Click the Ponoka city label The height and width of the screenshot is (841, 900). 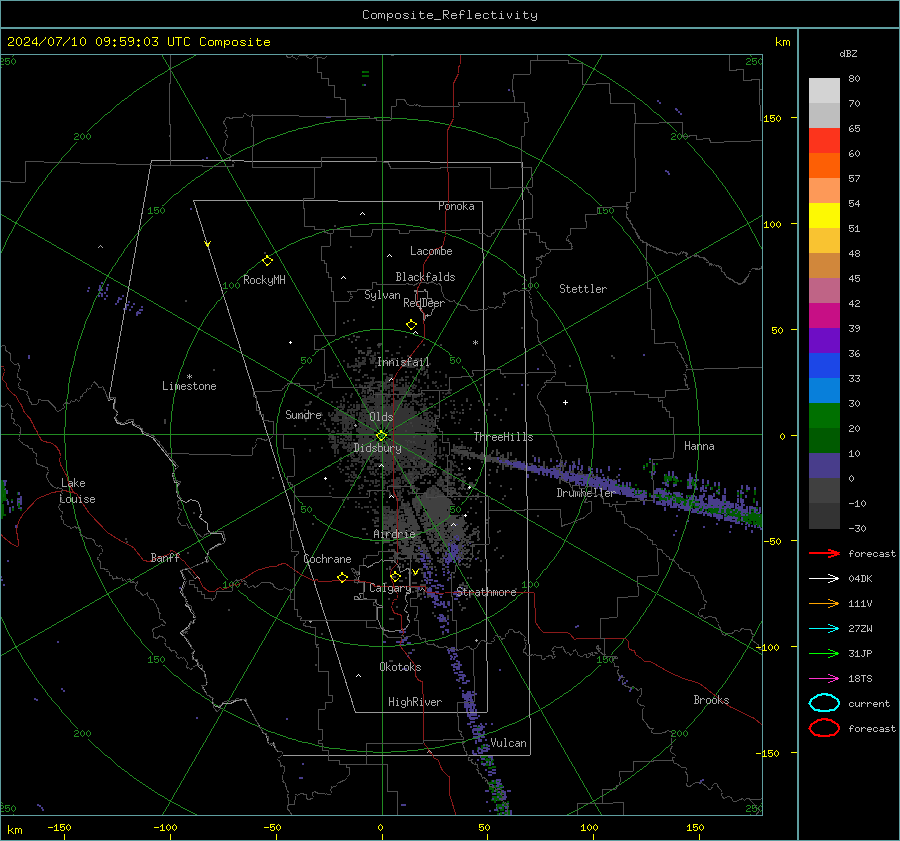pos(456,206)
